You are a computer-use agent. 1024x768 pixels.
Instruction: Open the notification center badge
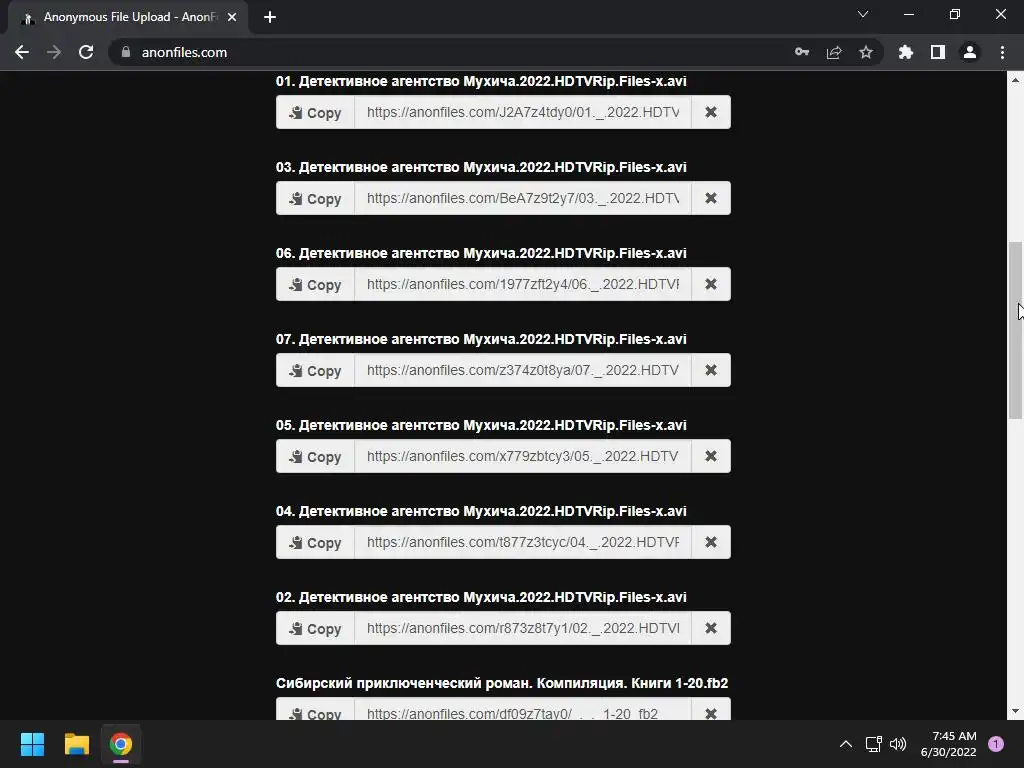(996, 744)
